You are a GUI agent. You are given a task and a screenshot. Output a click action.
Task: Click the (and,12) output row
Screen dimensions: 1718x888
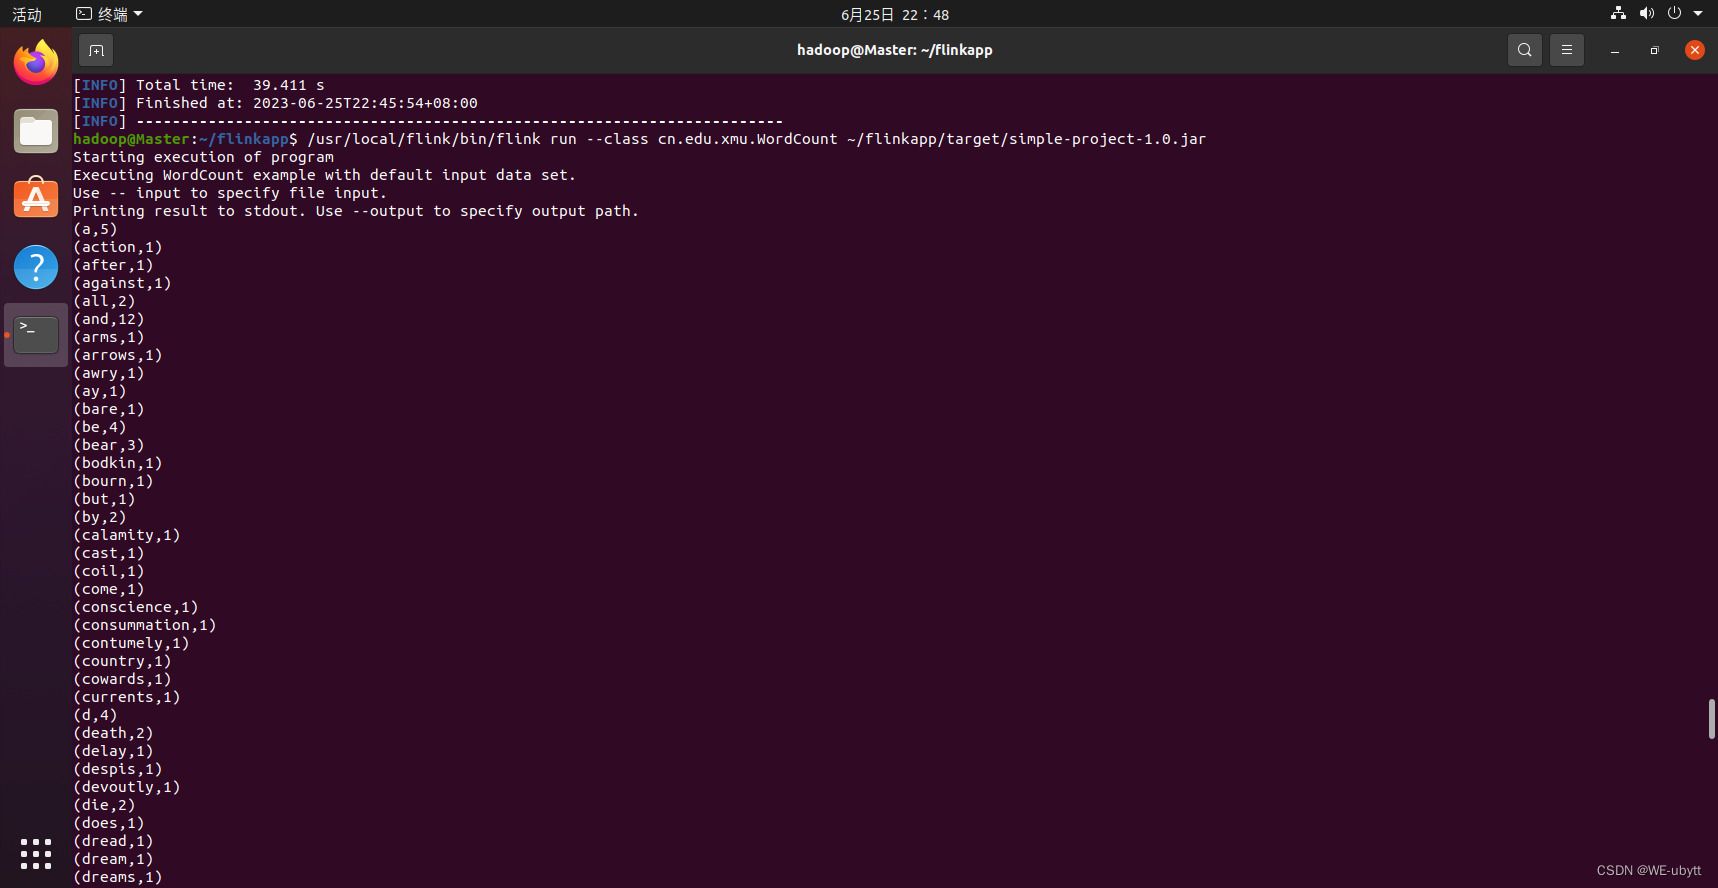(109, 319)
